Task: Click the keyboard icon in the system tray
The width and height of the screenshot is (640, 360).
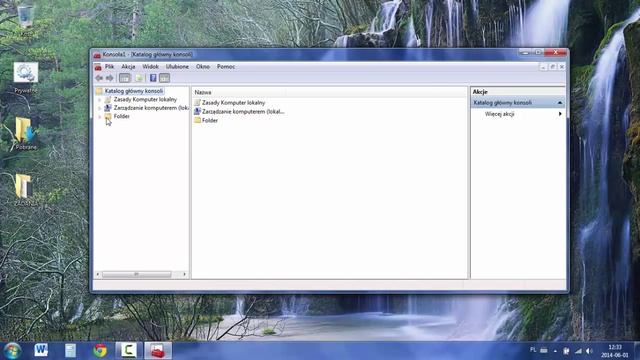Action: [x=544, y=350]
